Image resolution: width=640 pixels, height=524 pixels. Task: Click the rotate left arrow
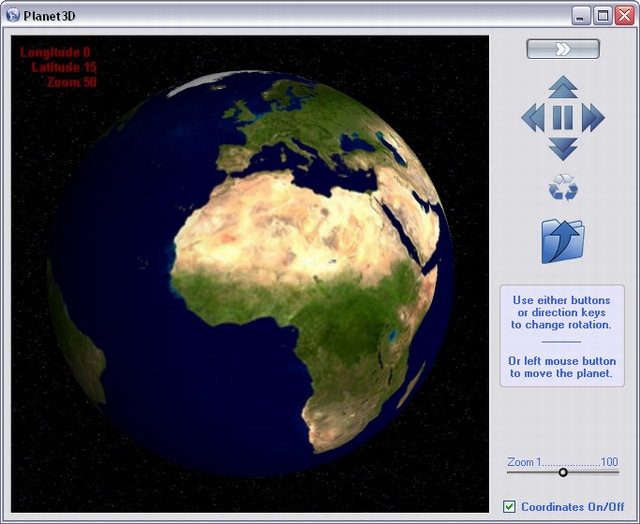533,118
